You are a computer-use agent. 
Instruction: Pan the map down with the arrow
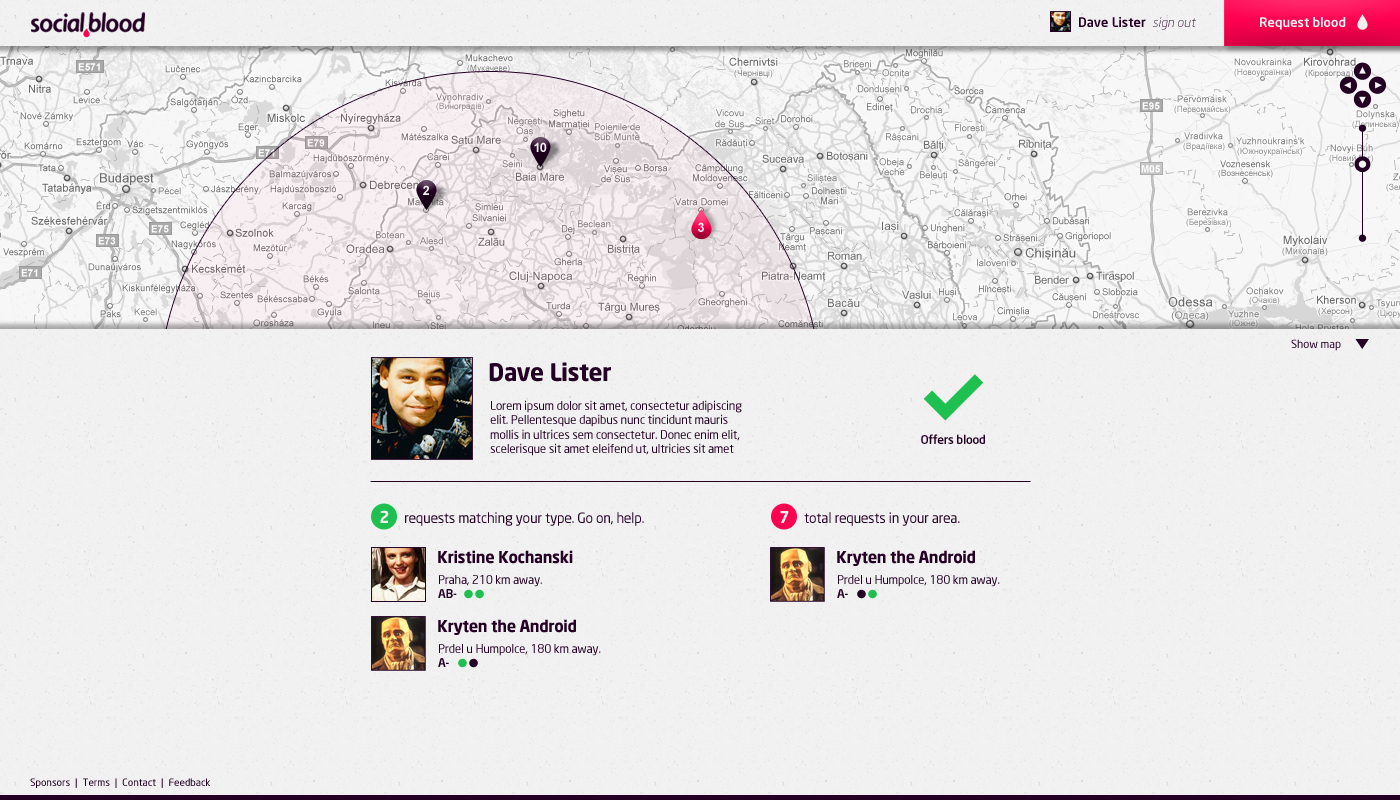click(1362, 99)
